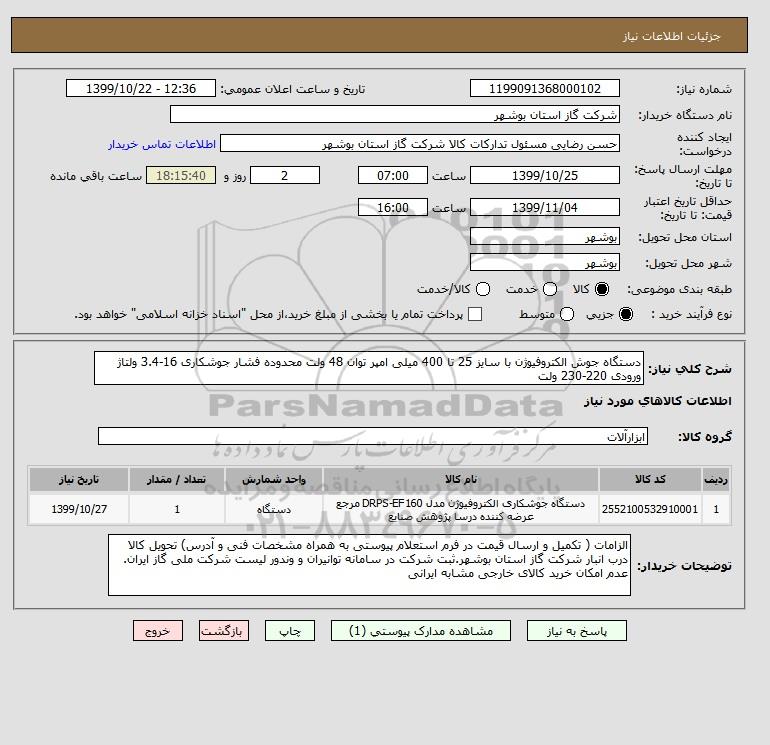This screenshot has width=770, height=745.
Task: Click the price validity date 1399/11/04
Action: [x=545, y=207]
